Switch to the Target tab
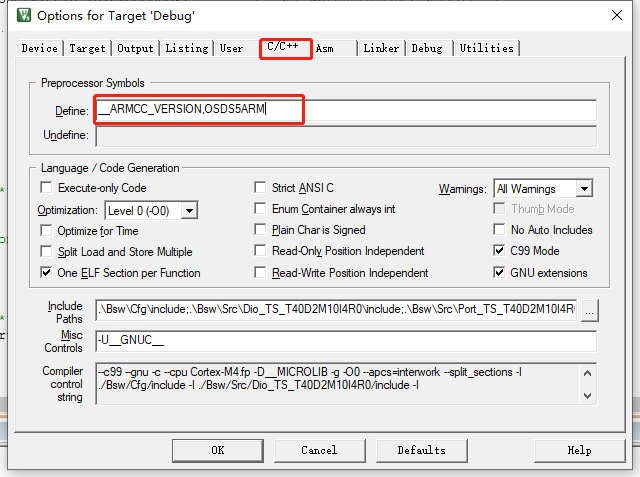 [x=87, y=48]
